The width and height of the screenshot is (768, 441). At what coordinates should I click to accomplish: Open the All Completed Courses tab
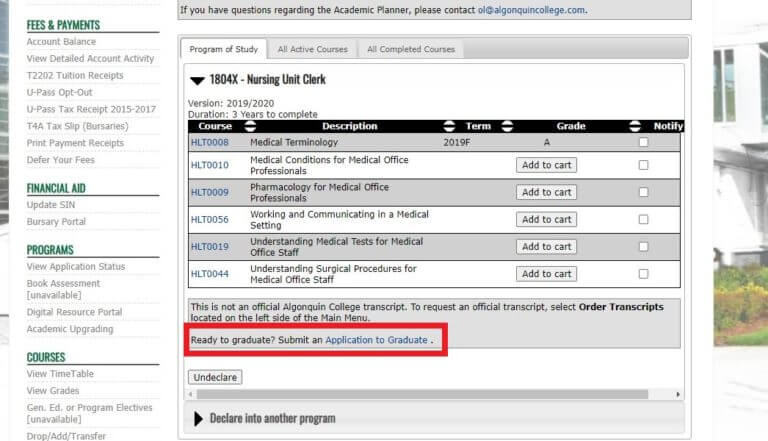[x=410, y=49]
